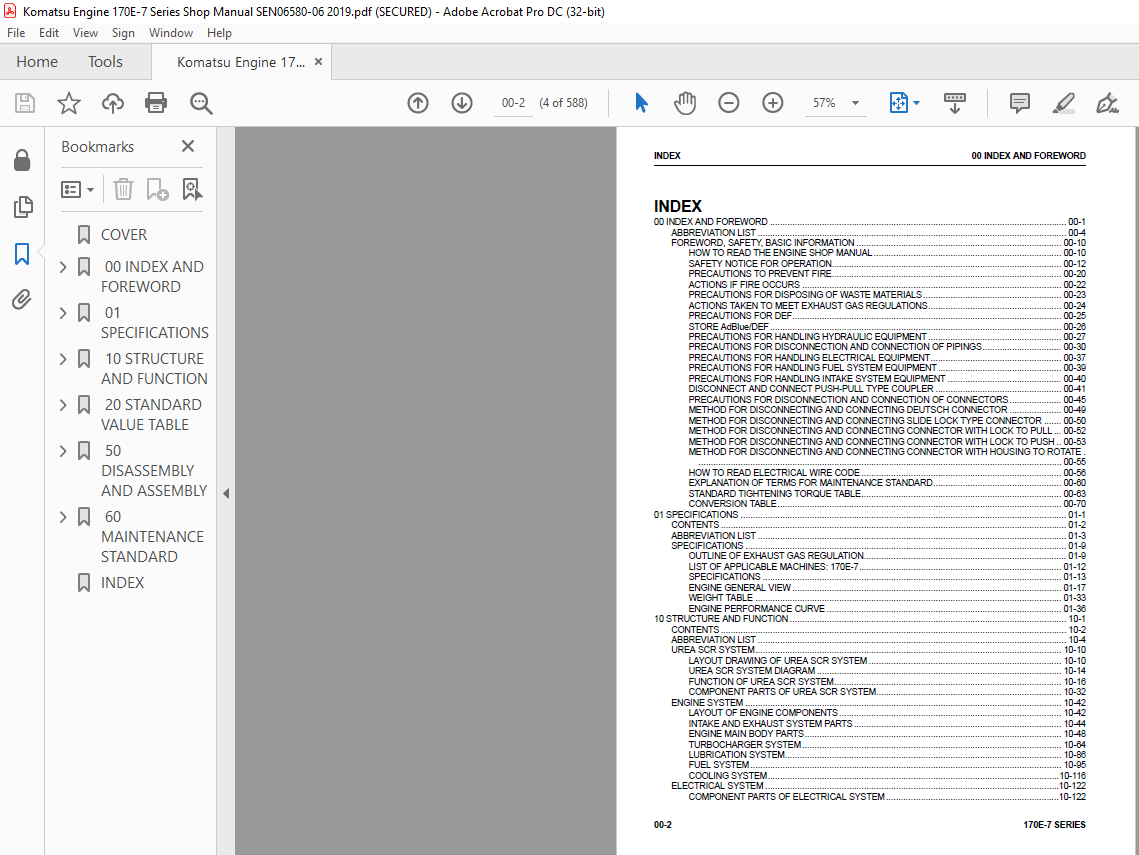Image resolution: width=1139 pixels, height=855 pixels.
Task: Select the highlight text pen tool
Action: point(1063,103)
